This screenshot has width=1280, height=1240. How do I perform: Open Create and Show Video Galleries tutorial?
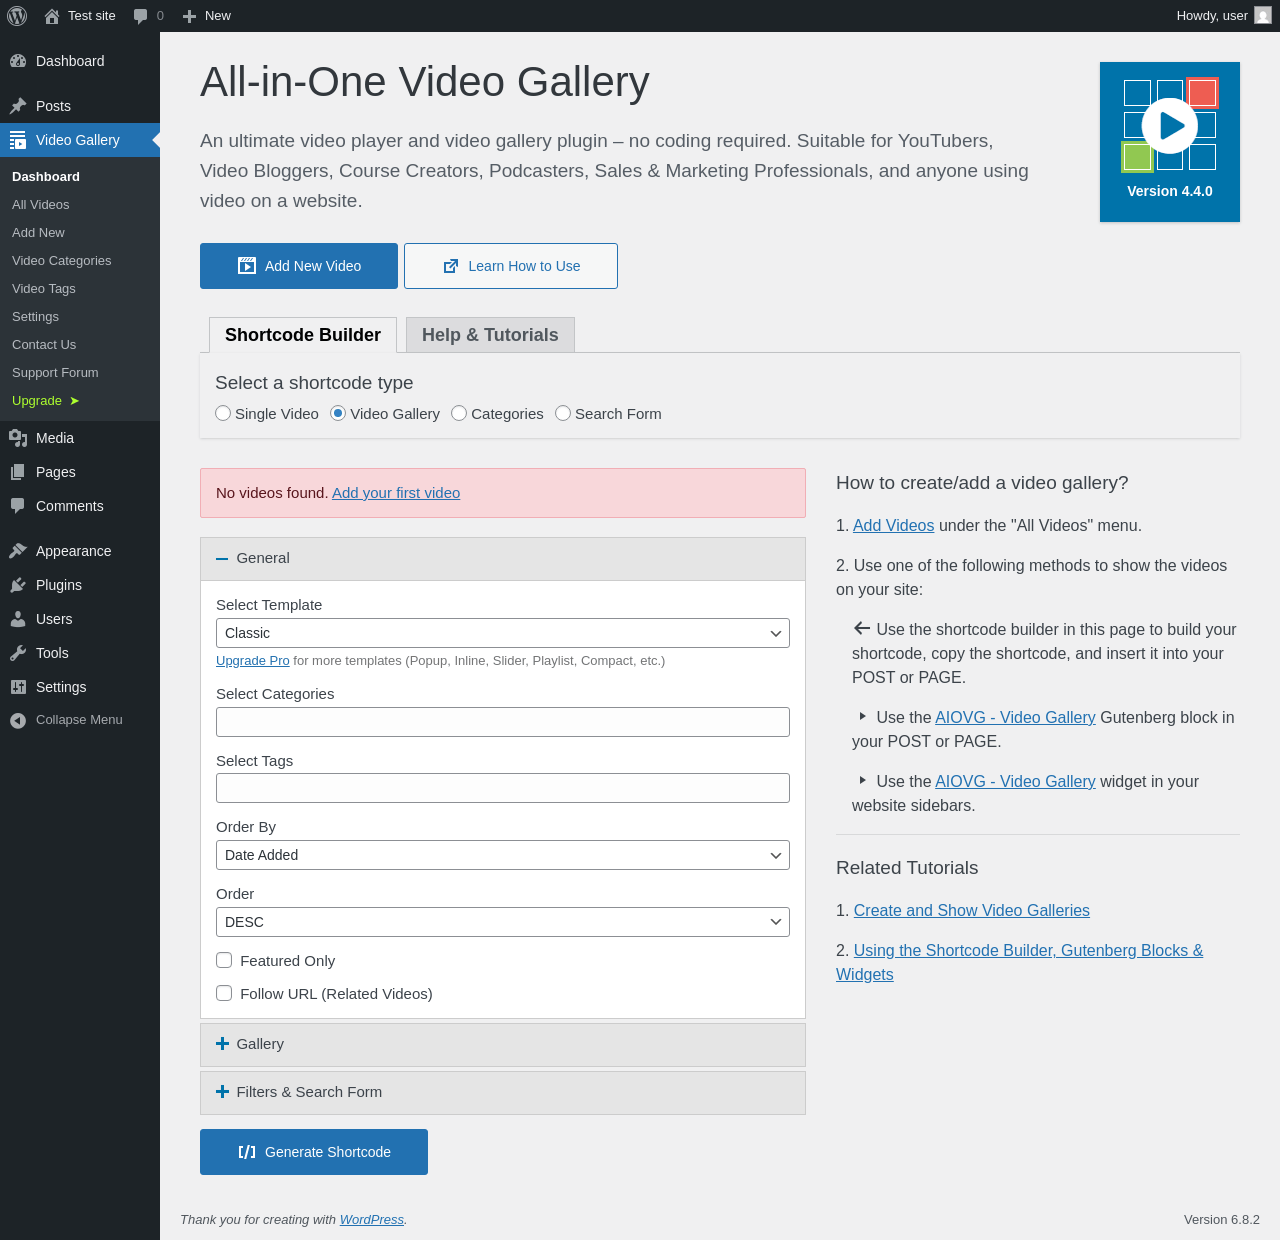coord(972,911)
